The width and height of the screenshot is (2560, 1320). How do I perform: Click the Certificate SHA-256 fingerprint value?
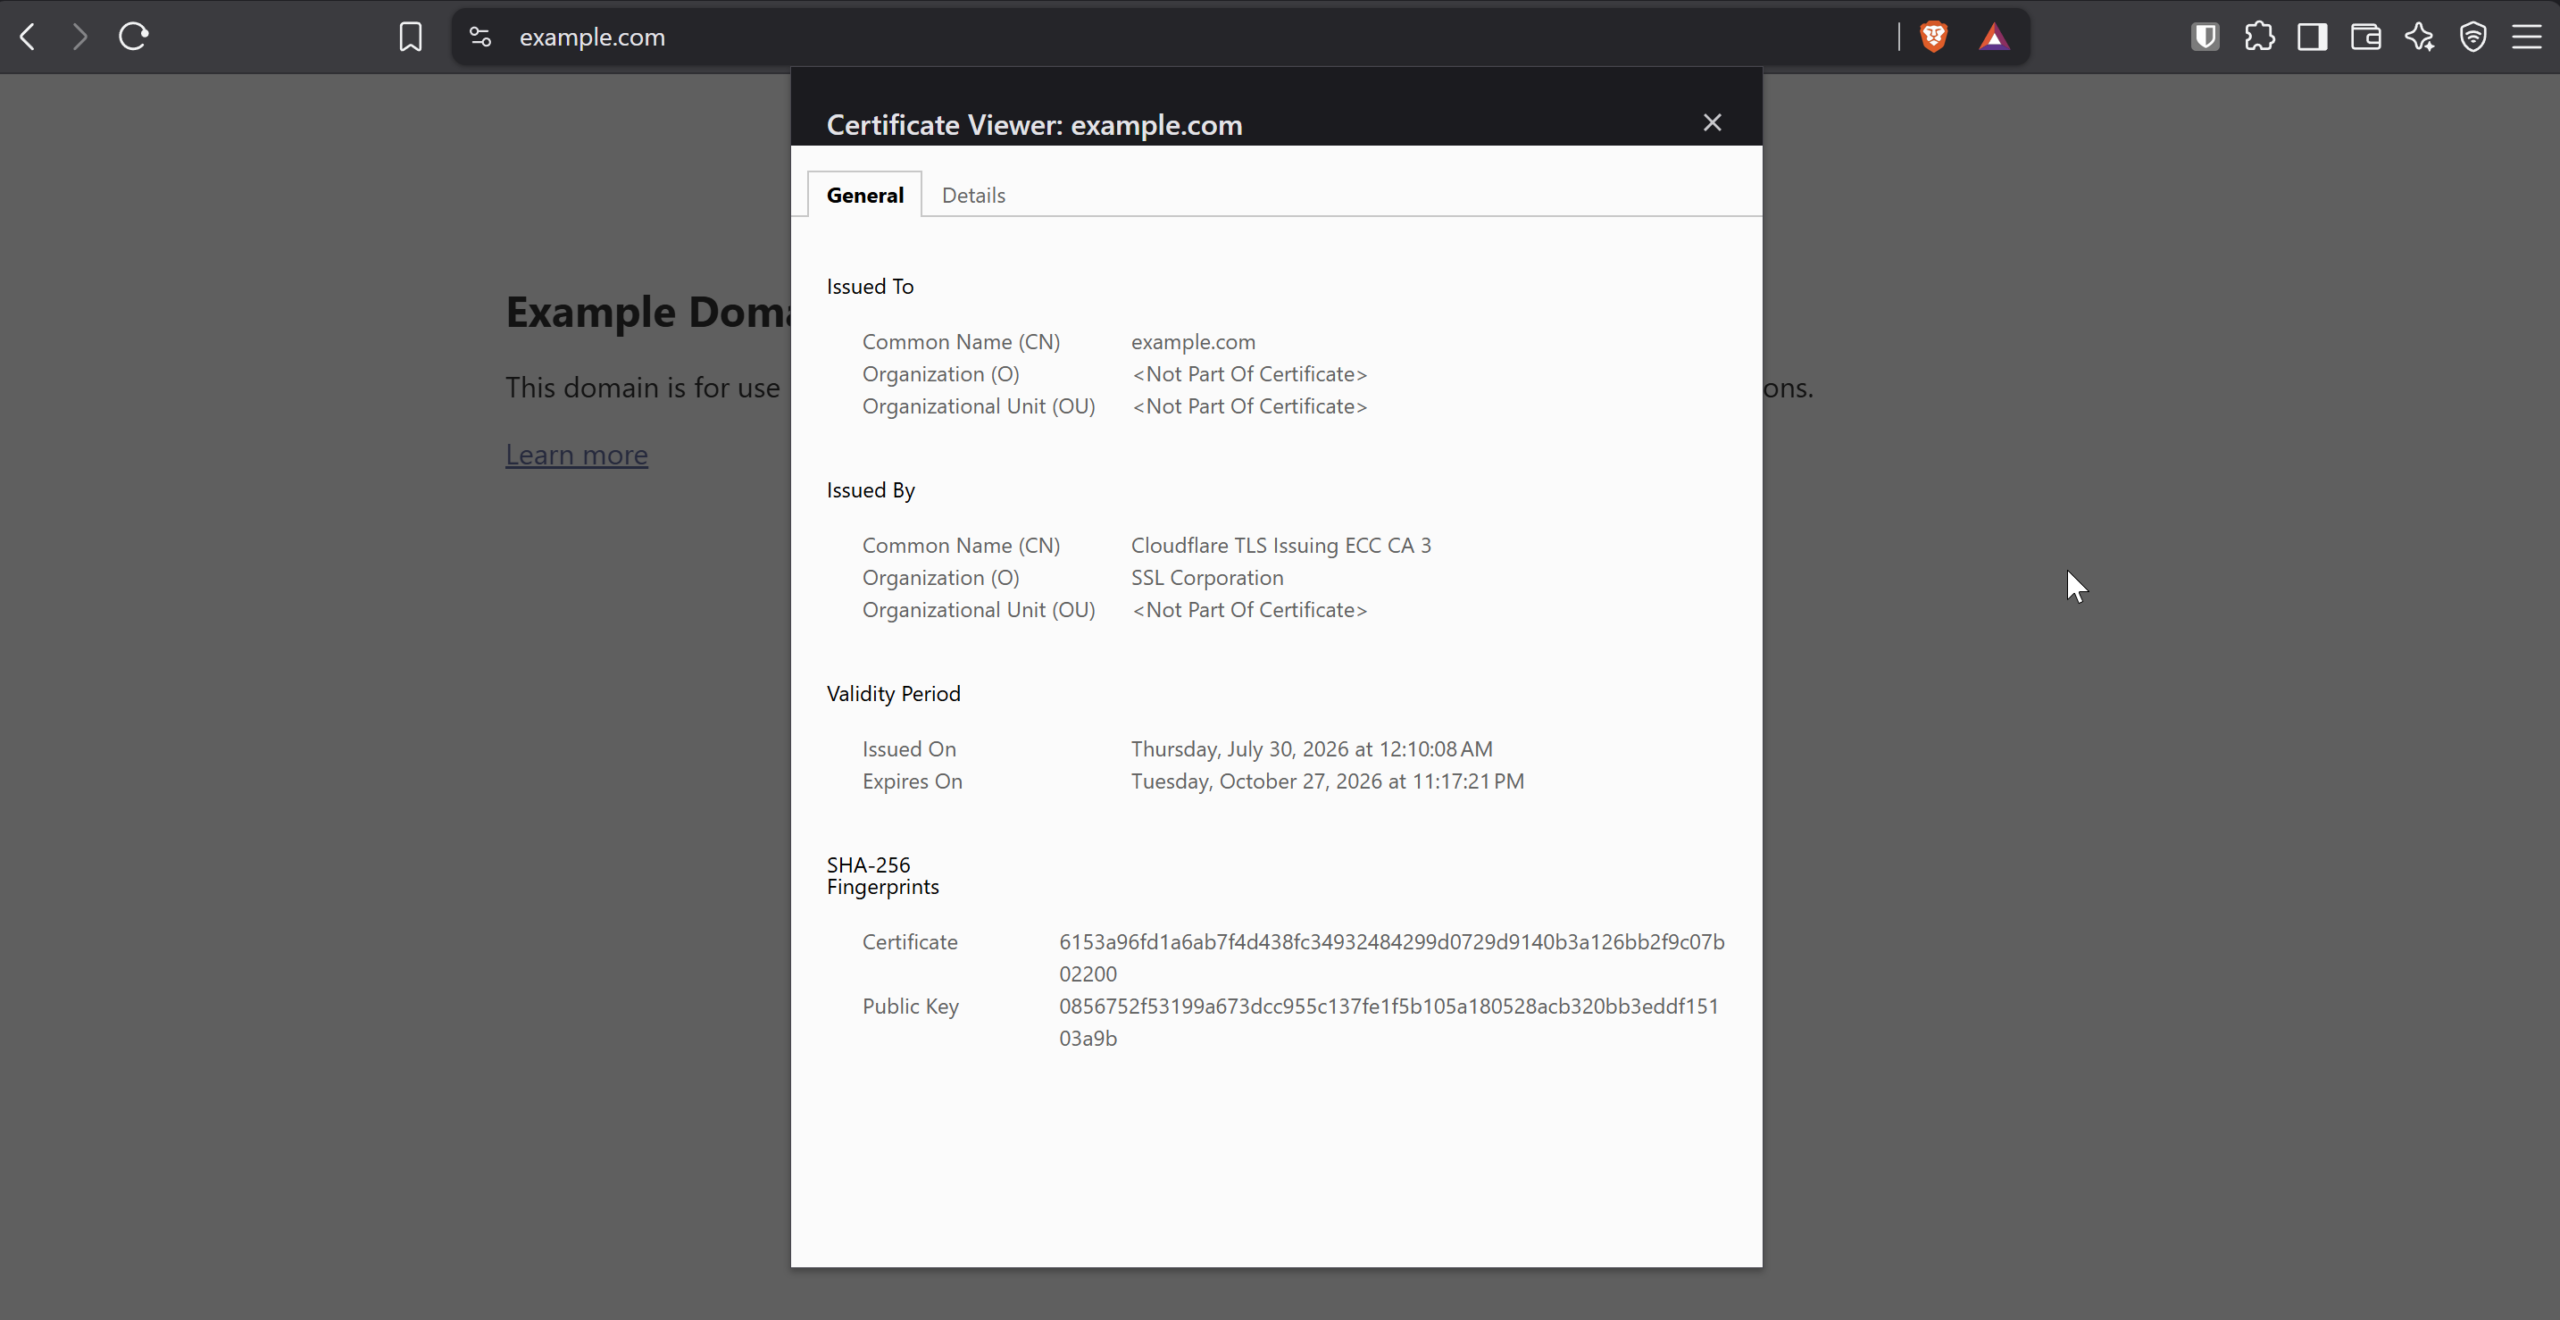pos(1392,958)
